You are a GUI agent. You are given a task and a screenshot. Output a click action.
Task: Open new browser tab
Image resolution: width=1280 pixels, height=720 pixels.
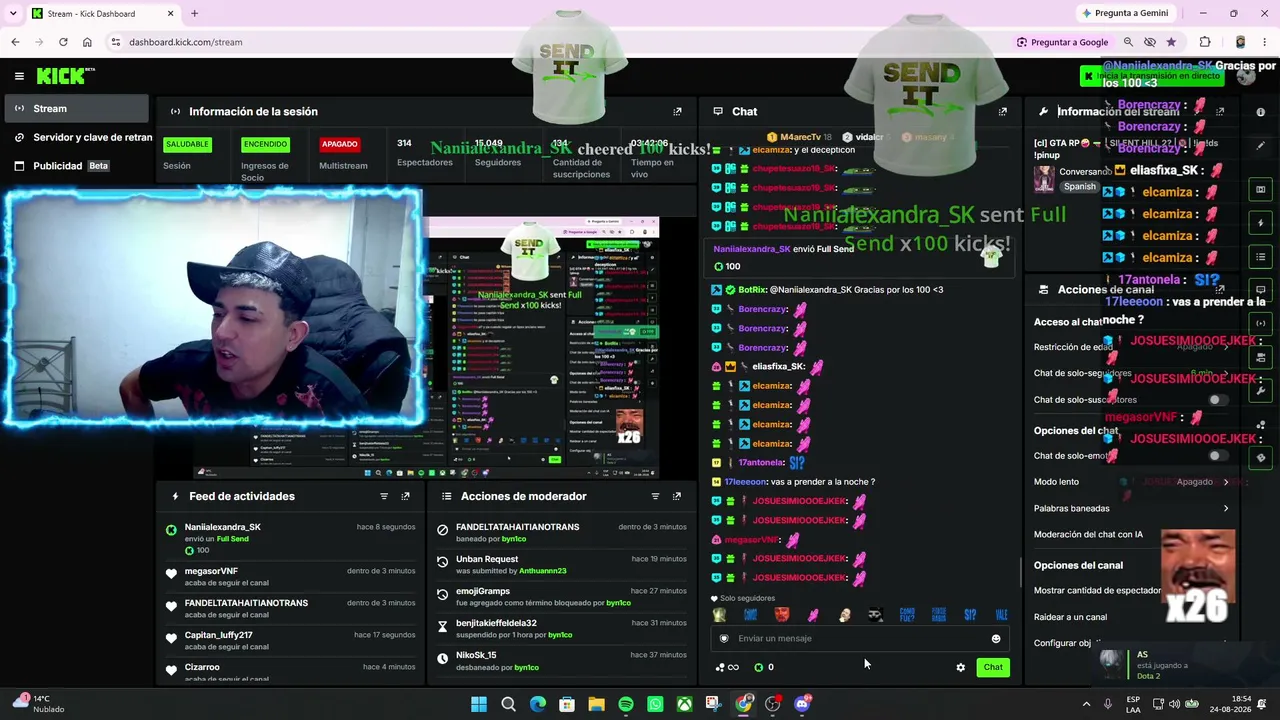coord(194,13)
